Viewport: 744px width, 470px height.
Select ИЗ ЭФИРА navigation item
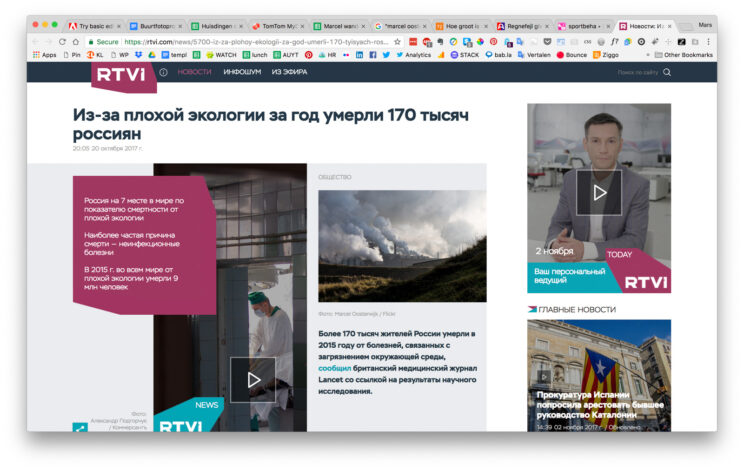tap(290, 72)
